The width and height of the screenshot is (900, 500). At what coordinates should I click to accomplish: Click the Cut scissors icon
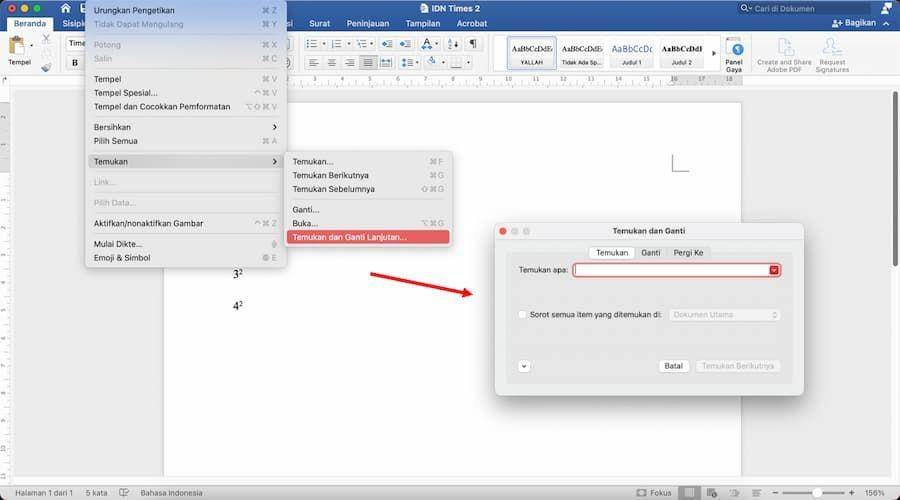pyautogui.click(x=46, y=40)
